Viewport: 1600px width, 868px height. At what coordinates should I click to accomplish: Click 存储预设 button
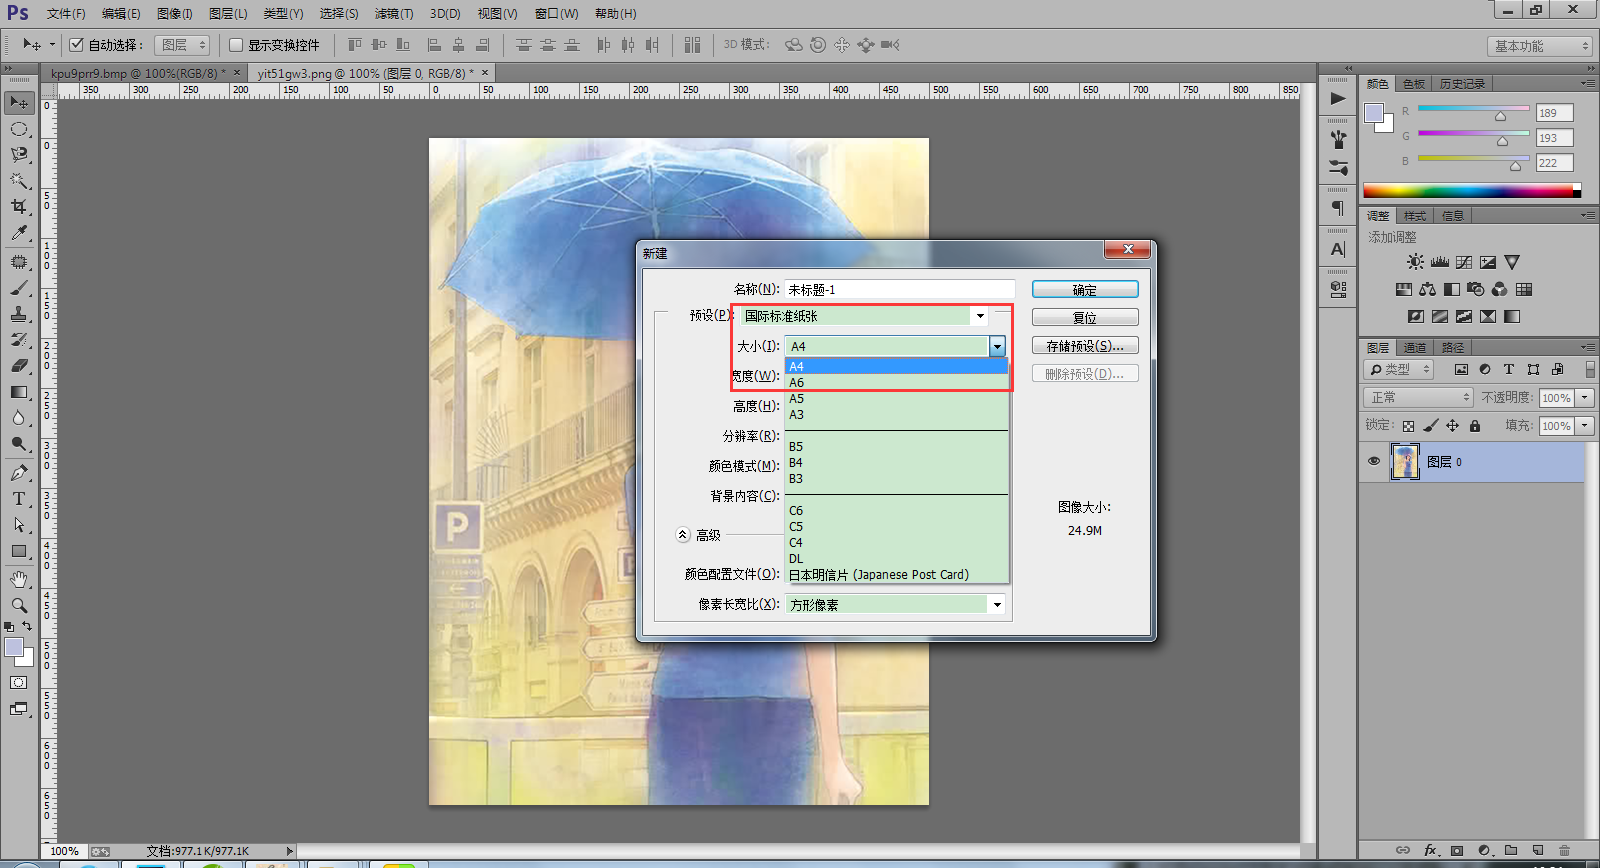point(1085,345)
